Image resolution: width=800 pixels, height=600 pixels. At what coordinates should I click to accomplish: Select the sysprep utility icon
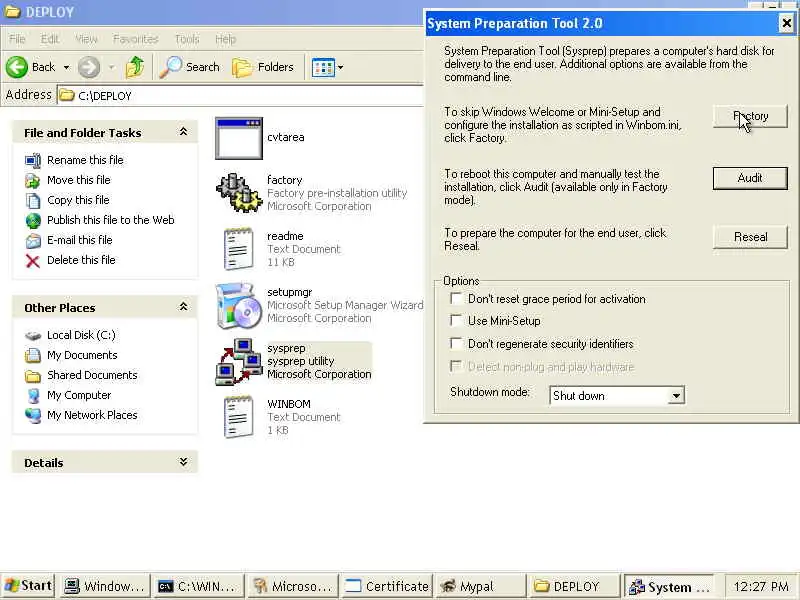pos(239,361)
